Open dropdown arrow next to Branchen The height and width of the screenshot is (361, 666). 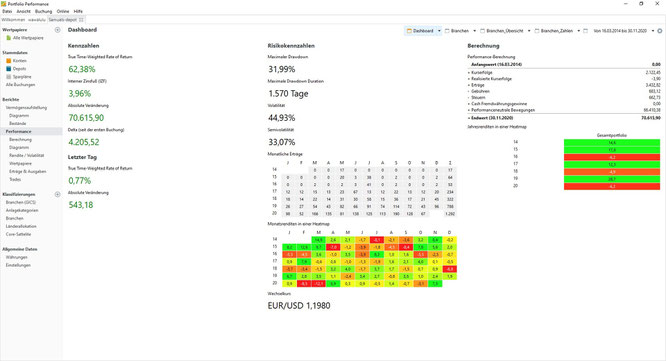pos(474,31)
